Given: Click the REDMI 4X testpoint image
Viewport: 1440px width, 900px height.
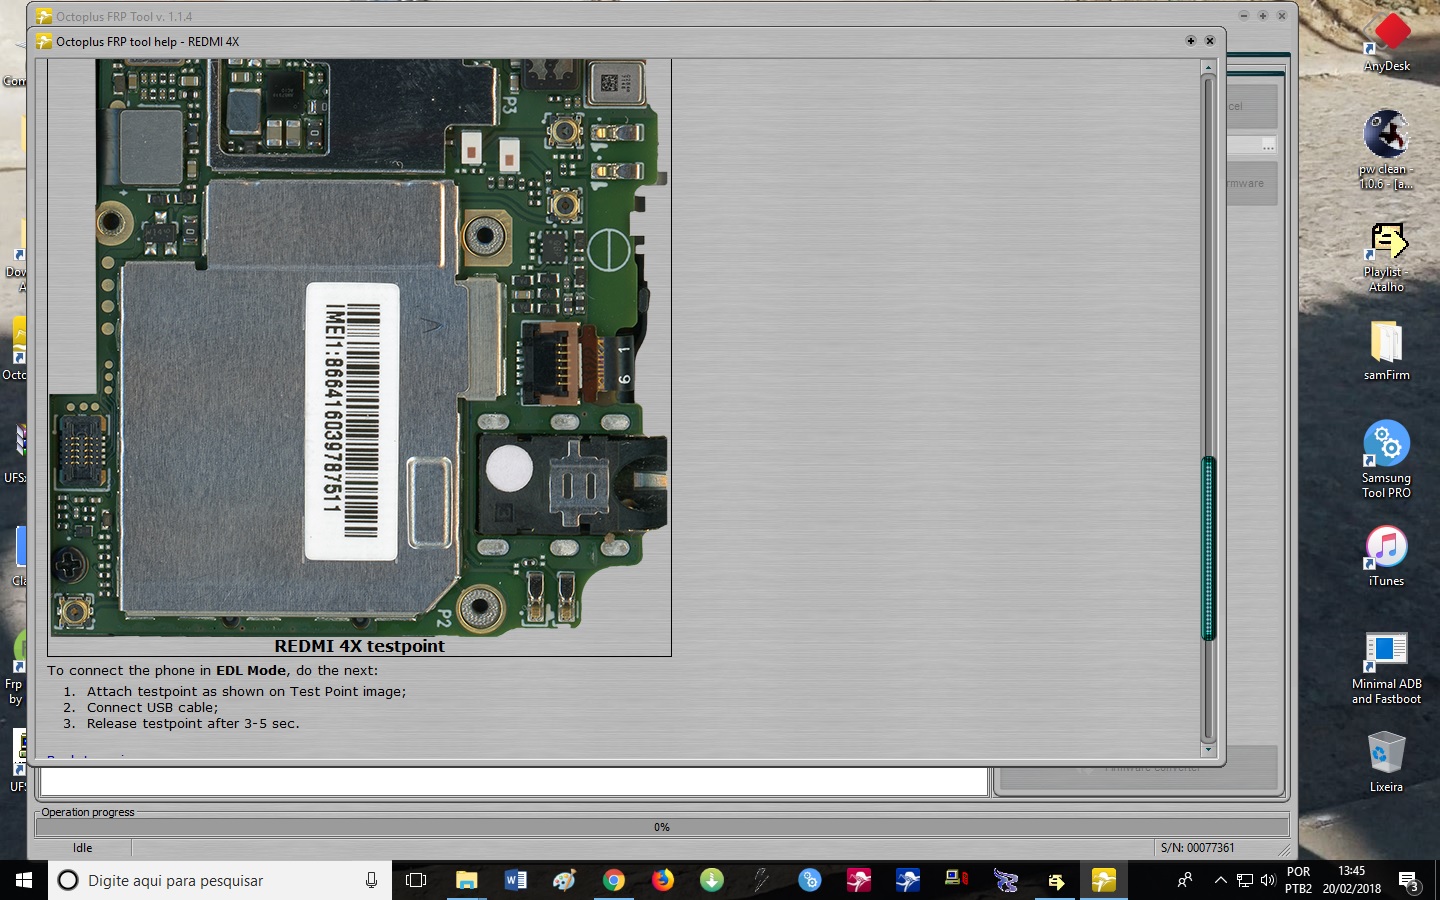Looking at the screenshot, I should tap(358, 347).
